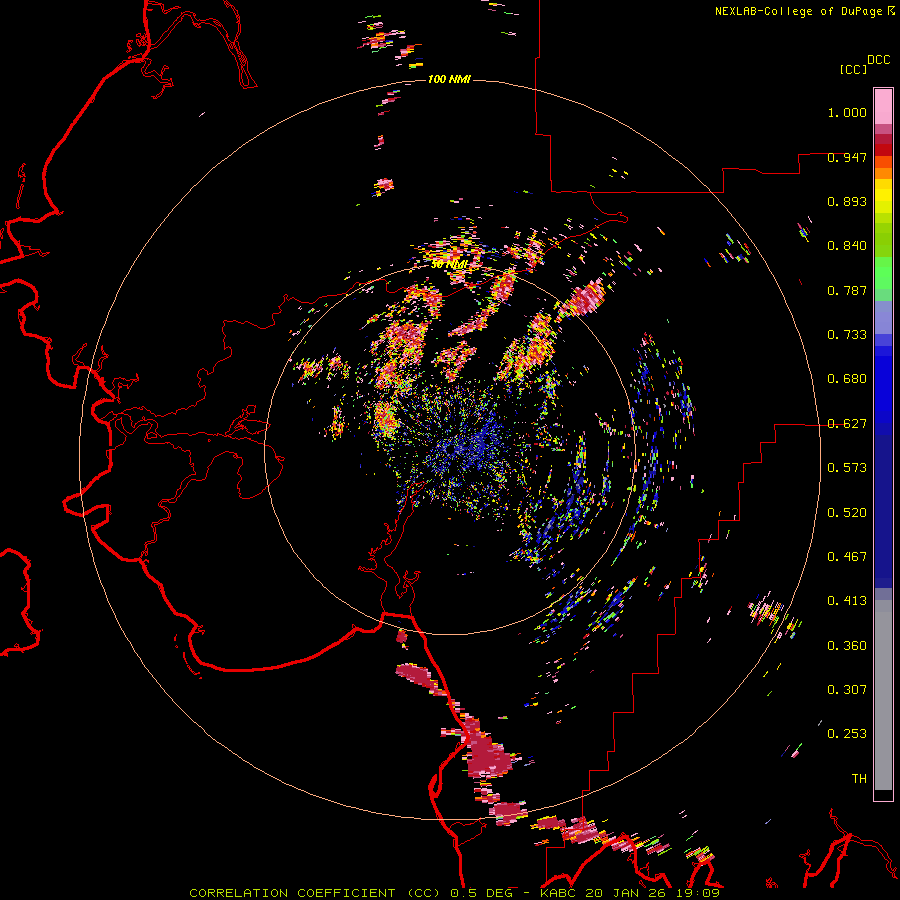Pick the light pink segment of color bar
Screen dimensions: 900x900
tap(883, 107)
